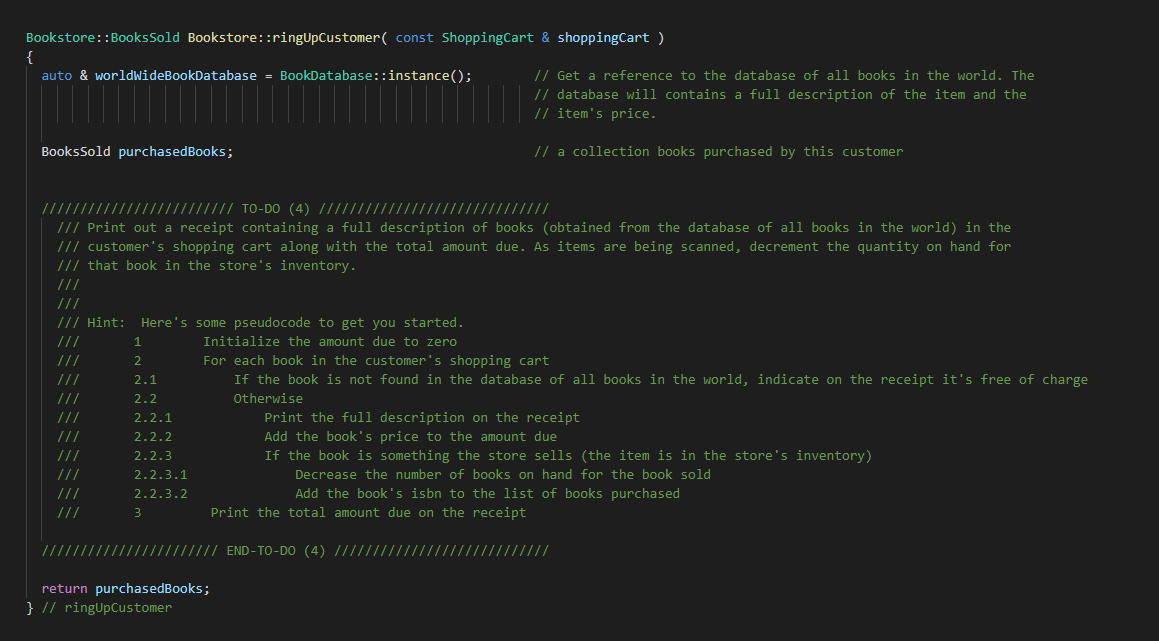The width and height of the screenshot is (1159, 641).
Task: Click the instance() method call
Action: pos(426,75)
